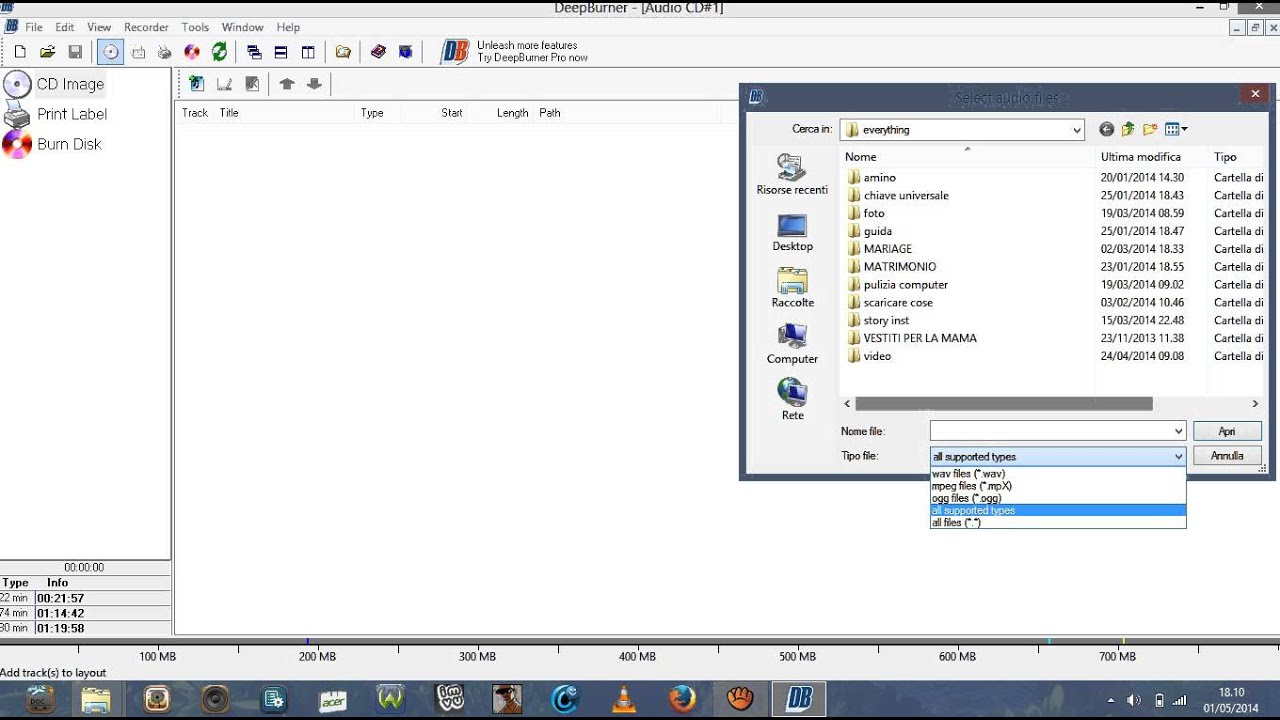Open Firefox icon in taskbar

(x=682, y=699)
